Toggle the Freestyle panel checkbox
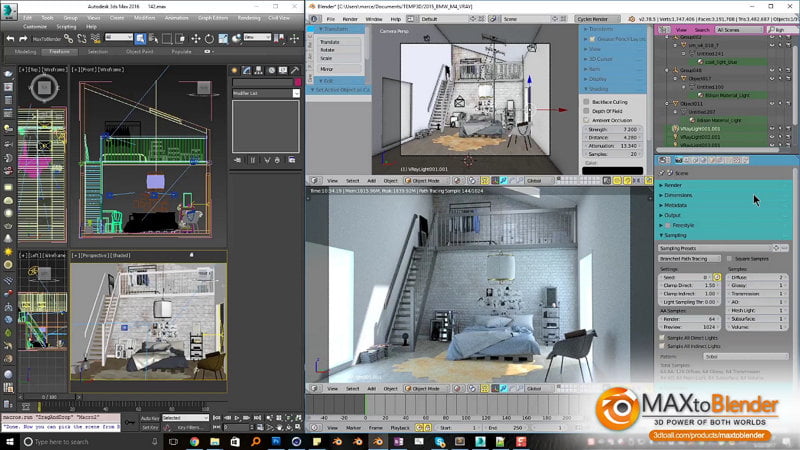The height and width of the screenshot is (450, 800). click(668, 225)
